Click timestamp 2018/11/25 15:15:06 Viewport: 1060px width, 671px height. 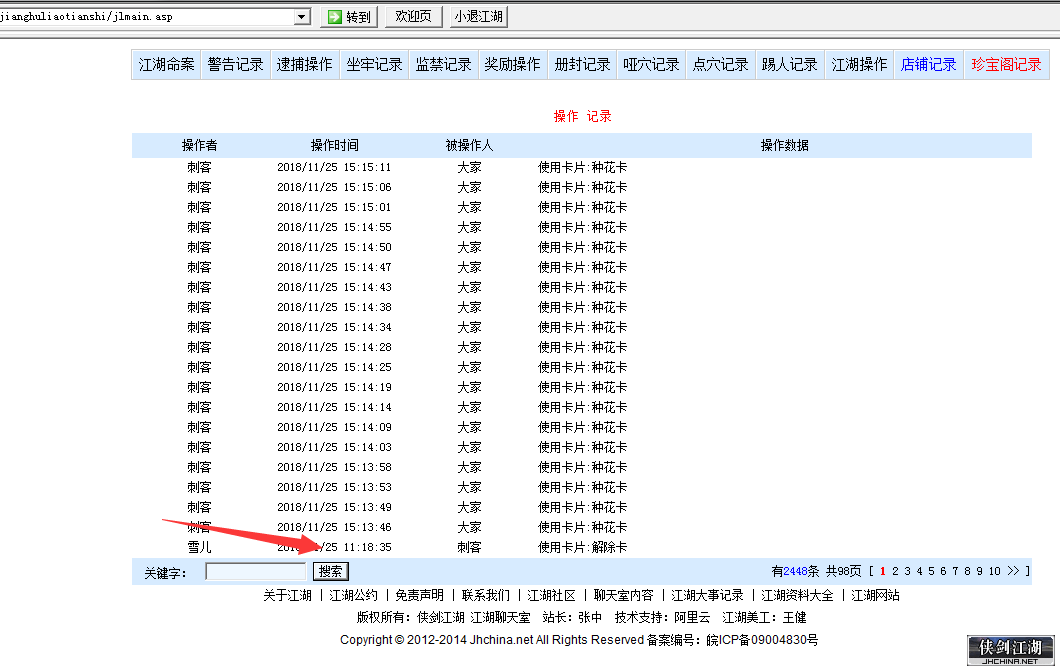pyautogui.click(x=334, y=187)
